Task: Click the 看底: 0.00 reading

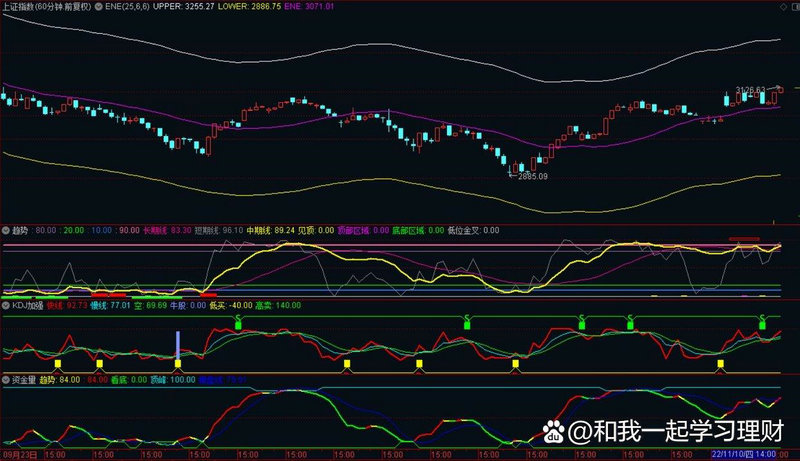Action: (129, 380)
